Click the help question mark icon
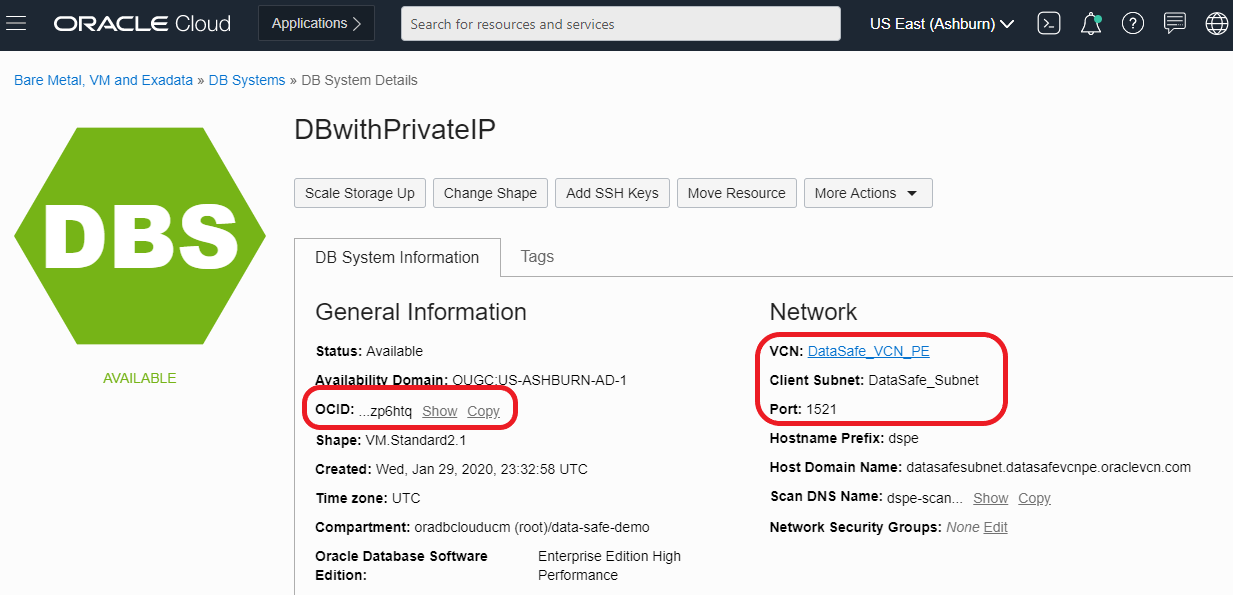Image resolution: width=1233 pixels, height=595 pixels. [1132, 23]
